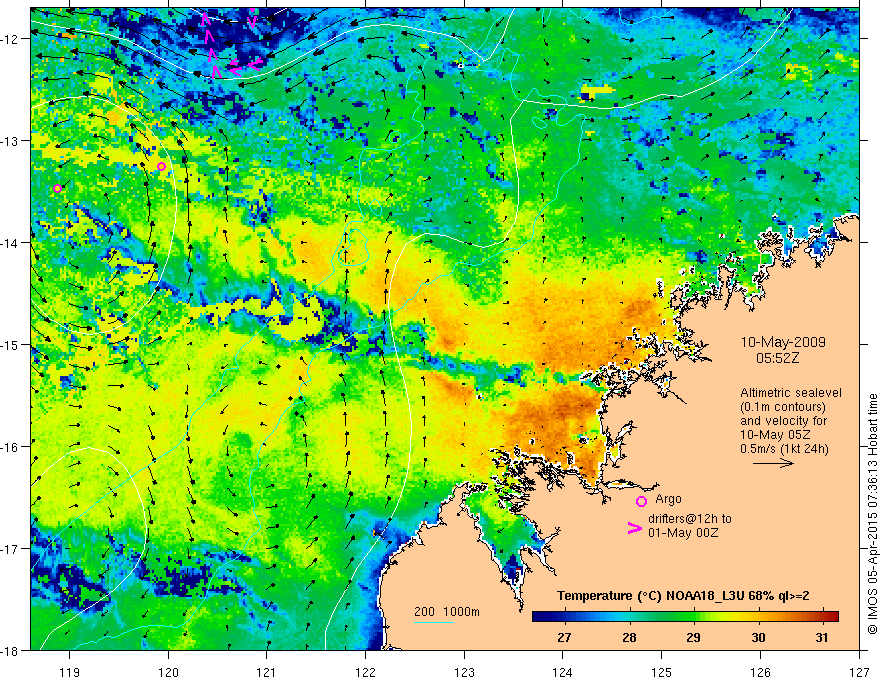
Task: Click the 119 longitude axis label
Action: [x=70, y=672]
